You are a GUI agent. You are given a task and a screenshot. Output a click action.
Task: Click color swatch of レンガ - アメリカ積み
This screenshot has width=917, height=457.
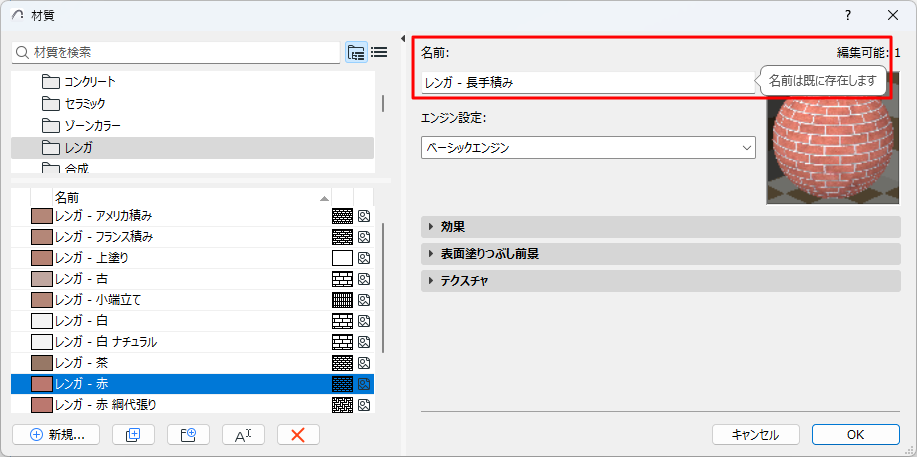point(41,216)
